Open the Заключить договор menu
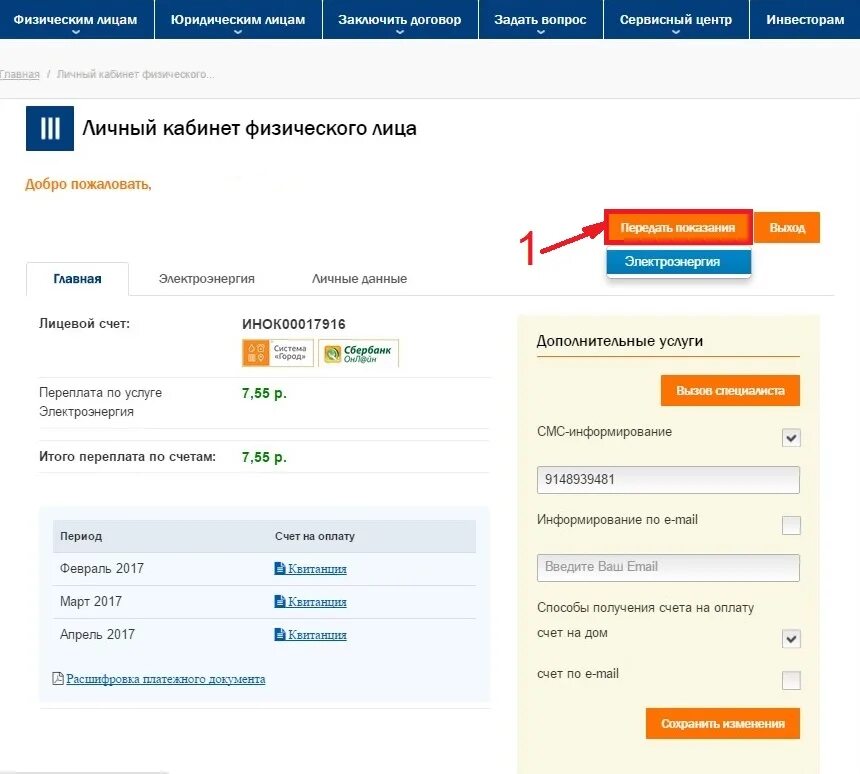This screenshot has width=860, height=774. pyautogui.click(x=400, y=20)
